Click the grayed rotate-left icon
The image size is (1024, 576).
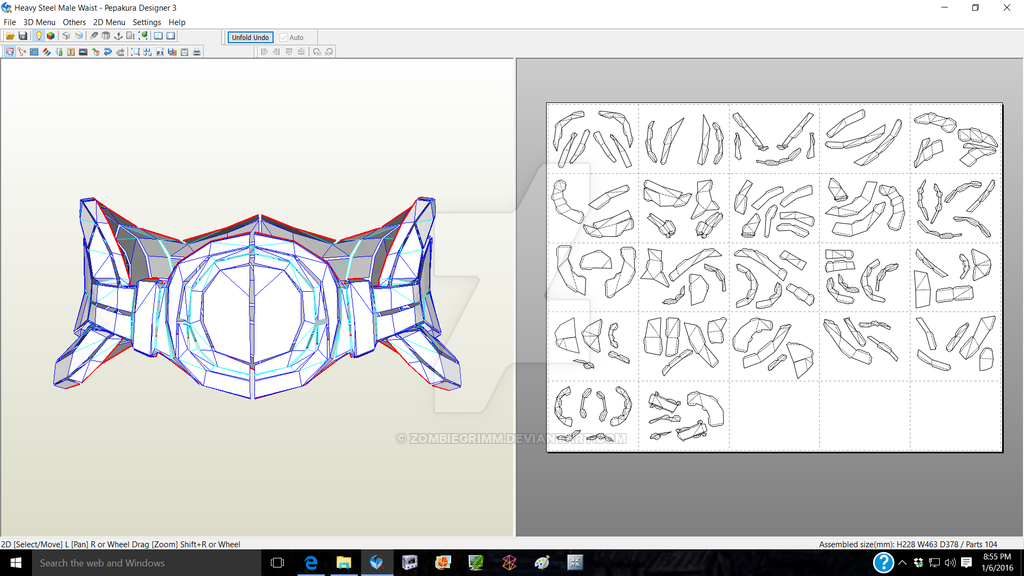pos(317,52)
